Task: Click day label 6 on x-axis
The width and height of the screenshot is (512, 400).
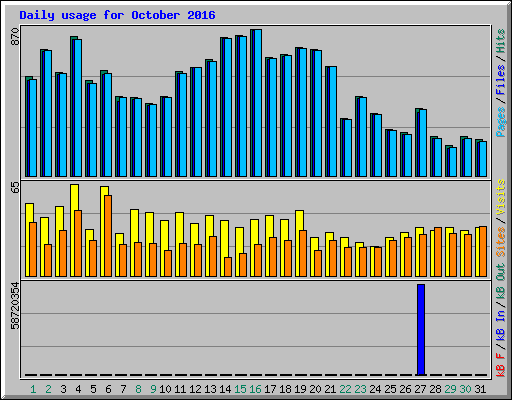Action: click(108, 389)
